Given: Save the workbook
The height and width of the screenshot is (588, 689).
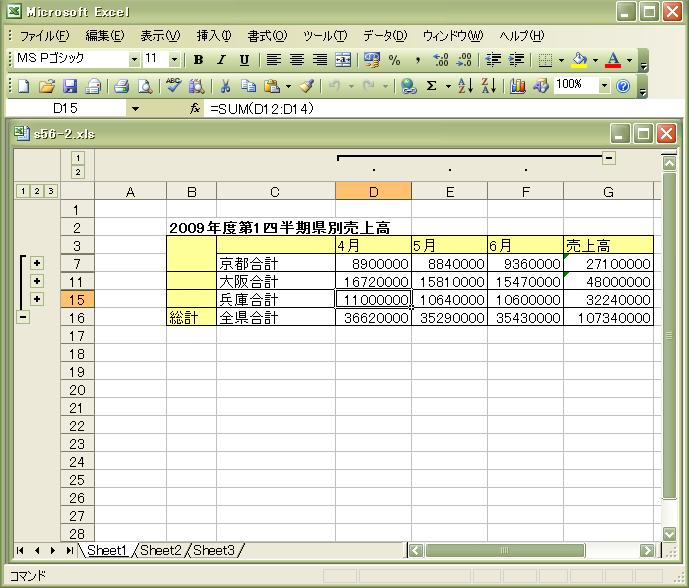Looking at the screenshot, I should coord(70,86).
